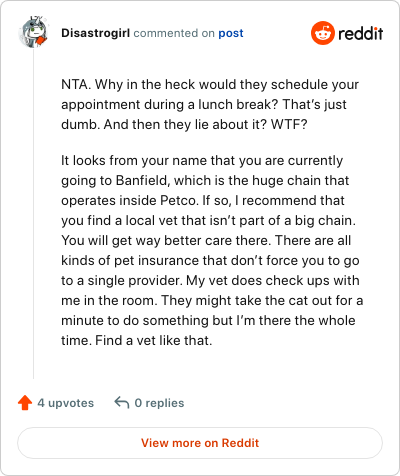Screen dimensions: 400x476
Task: Click View more on Reddit button
Action: tap(200, 443)
